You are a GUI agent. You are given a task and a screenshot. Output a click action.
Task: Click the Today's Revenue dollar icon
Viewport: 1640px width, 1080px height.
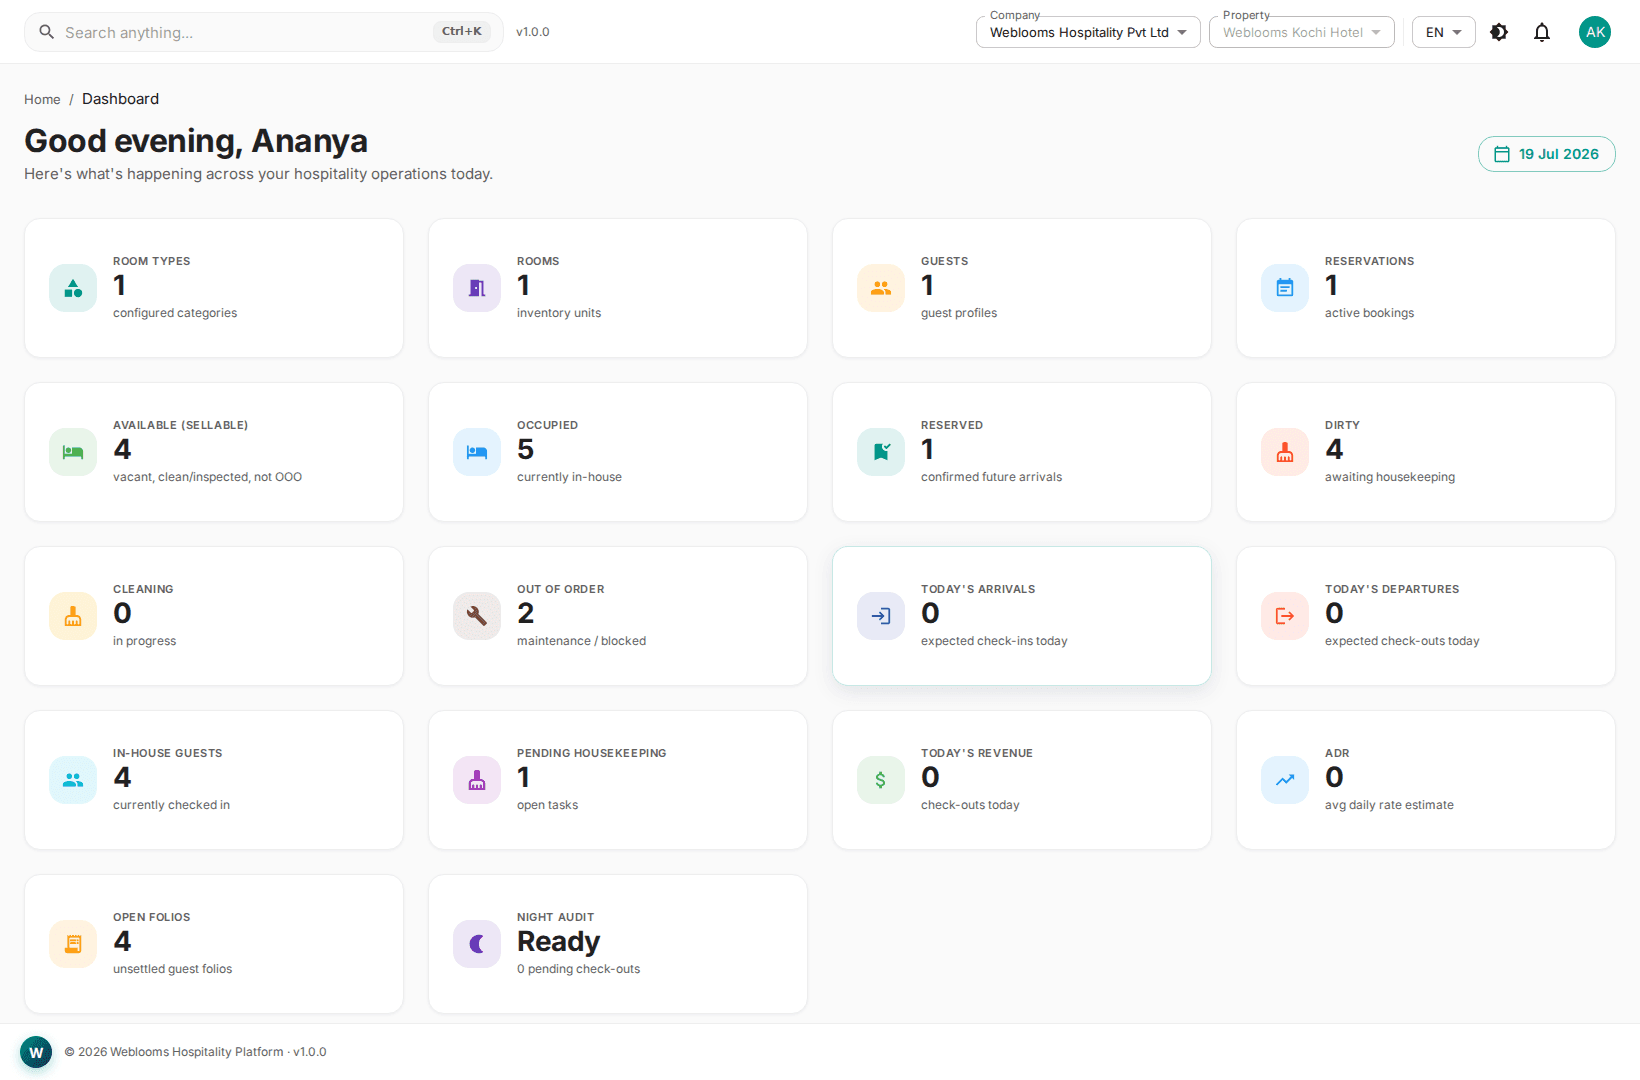[x=881, y=780]
